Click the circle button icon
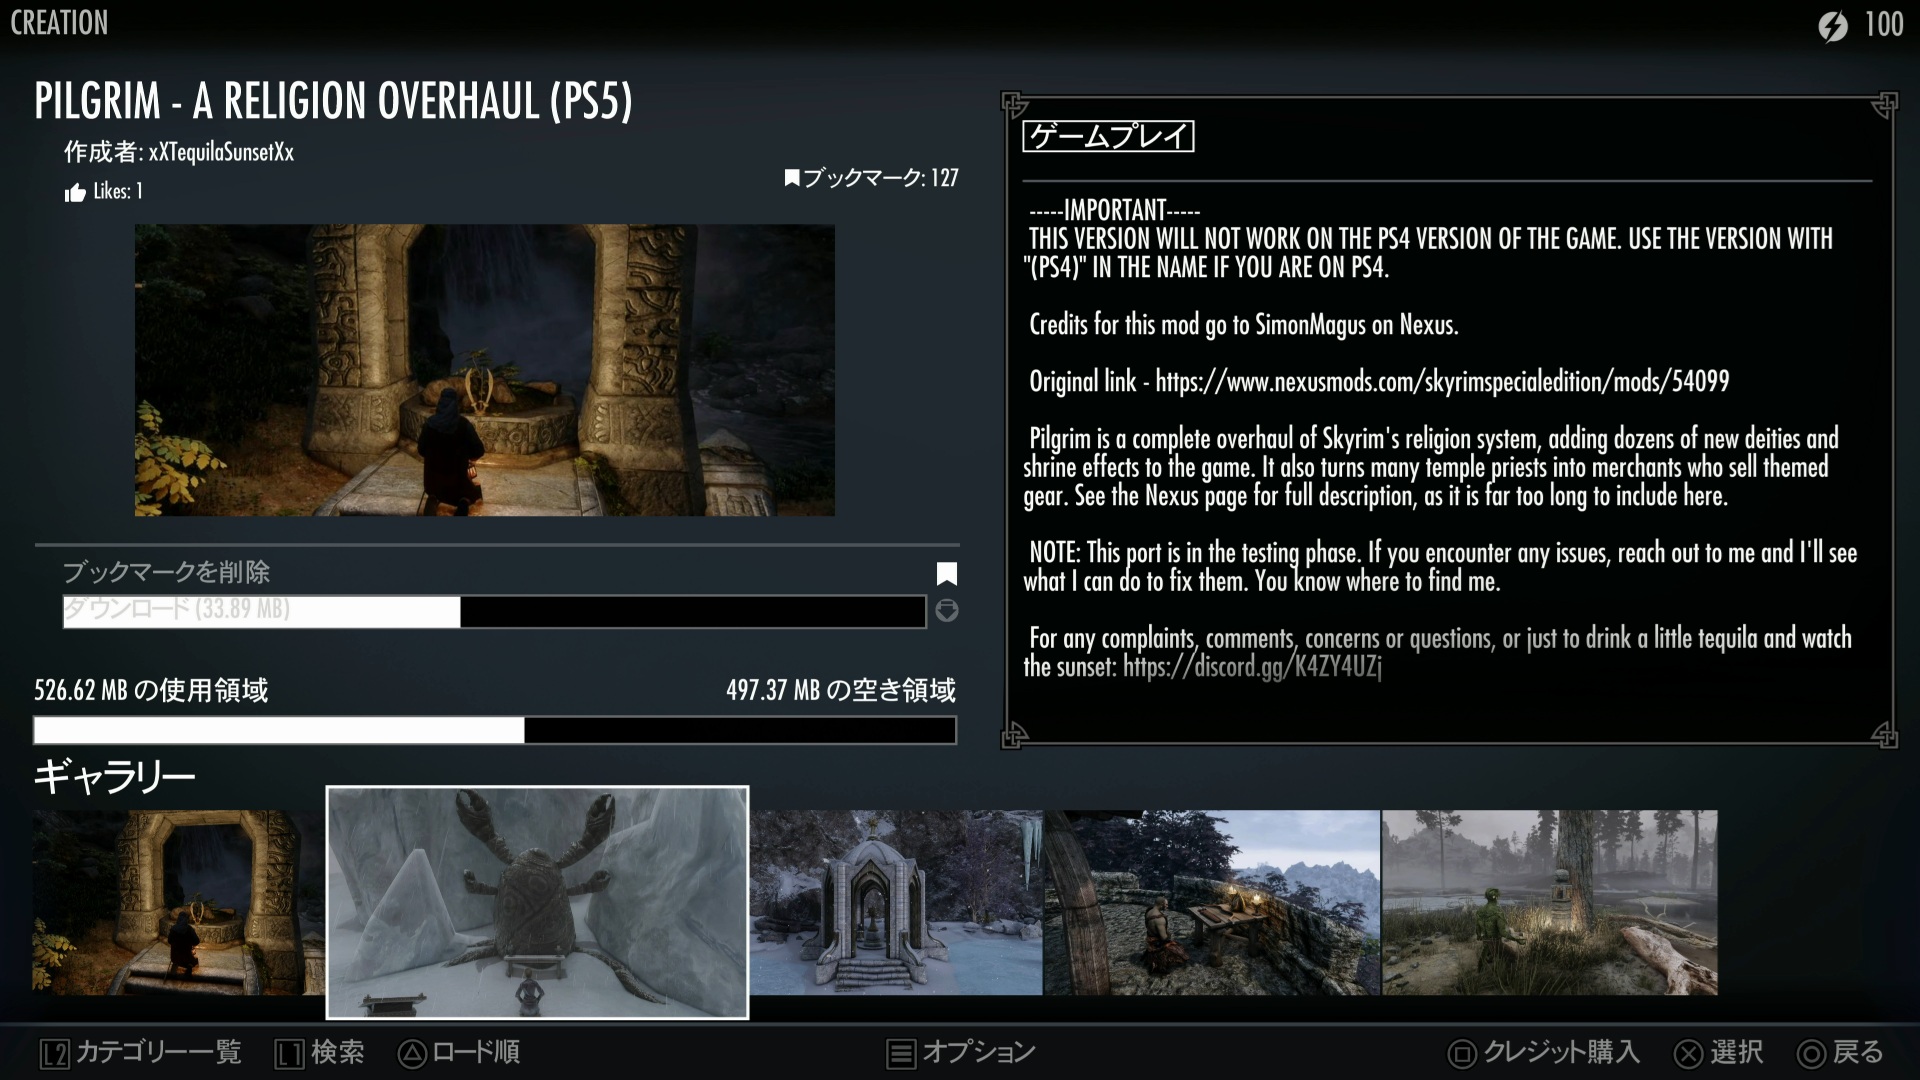Viewport: 1920px width, 1080px height. pos(1812,1053)
